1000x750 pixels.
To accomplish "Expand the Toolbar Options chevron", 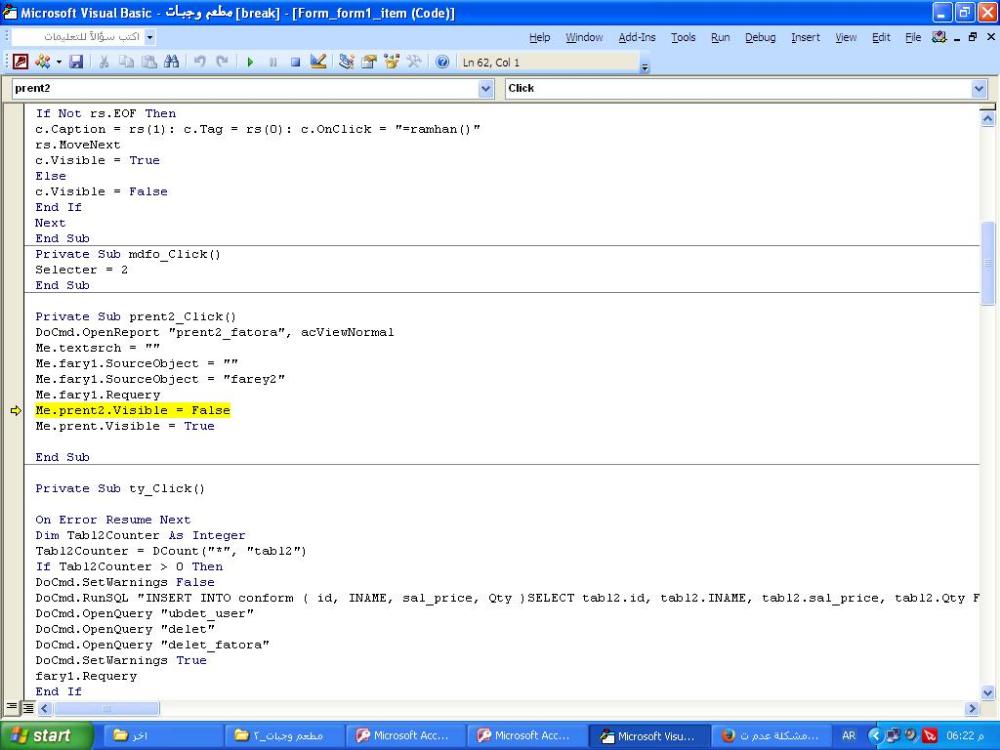I will pyautogui.click(x=645, y=66).
